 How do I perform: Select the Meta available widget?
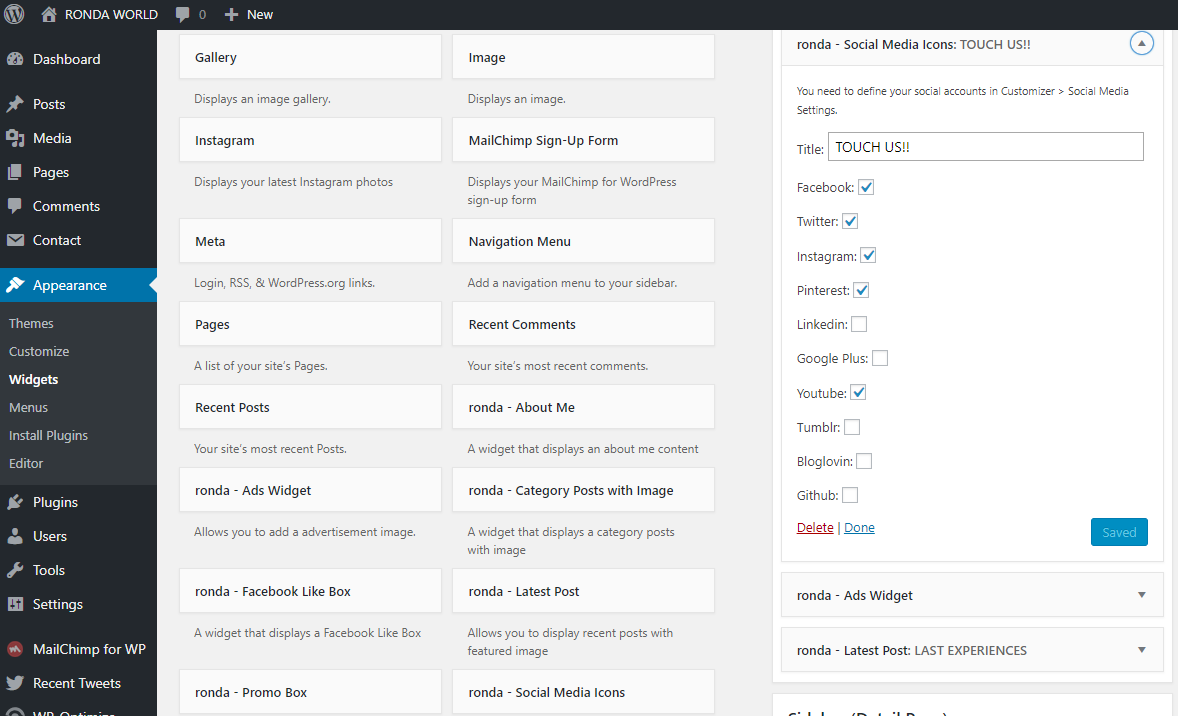click(x=310, y=241)
